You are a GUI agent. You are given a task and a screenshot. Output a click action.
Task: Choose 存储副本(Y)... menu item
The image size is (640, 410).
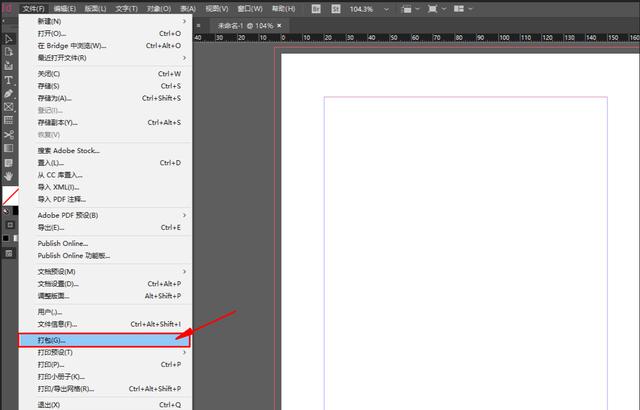tap(105, 122)
